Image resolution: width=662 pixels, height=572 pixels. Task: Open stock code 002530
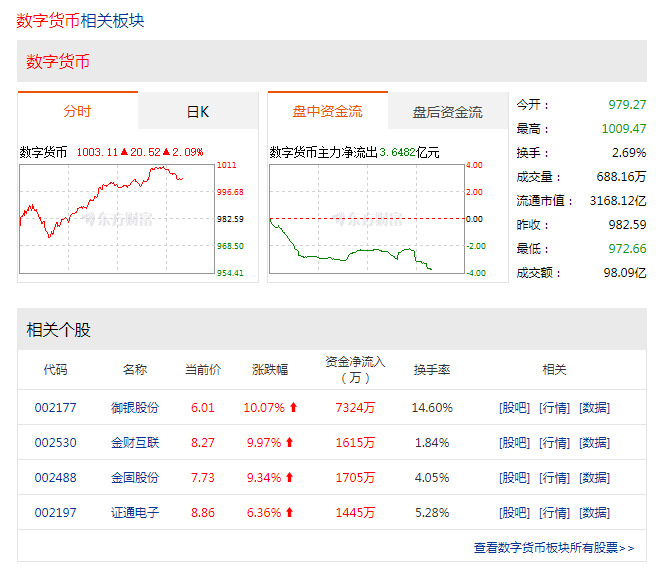point(56,442)
